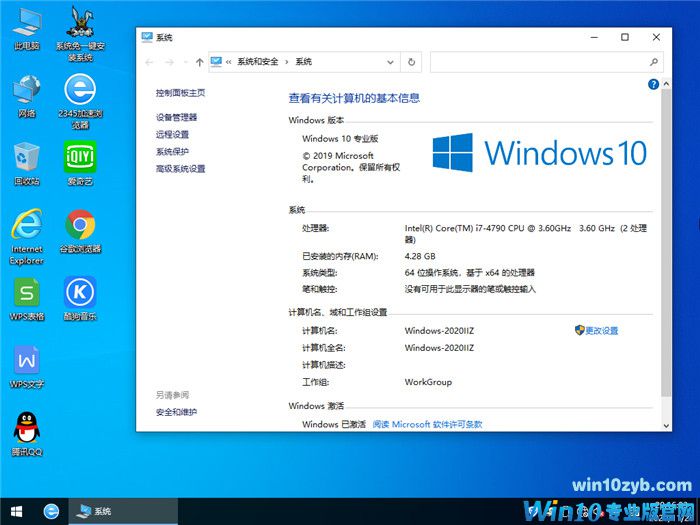Expand chevron after 系统和安全 breadcrumb

click(x=286, y=62)
